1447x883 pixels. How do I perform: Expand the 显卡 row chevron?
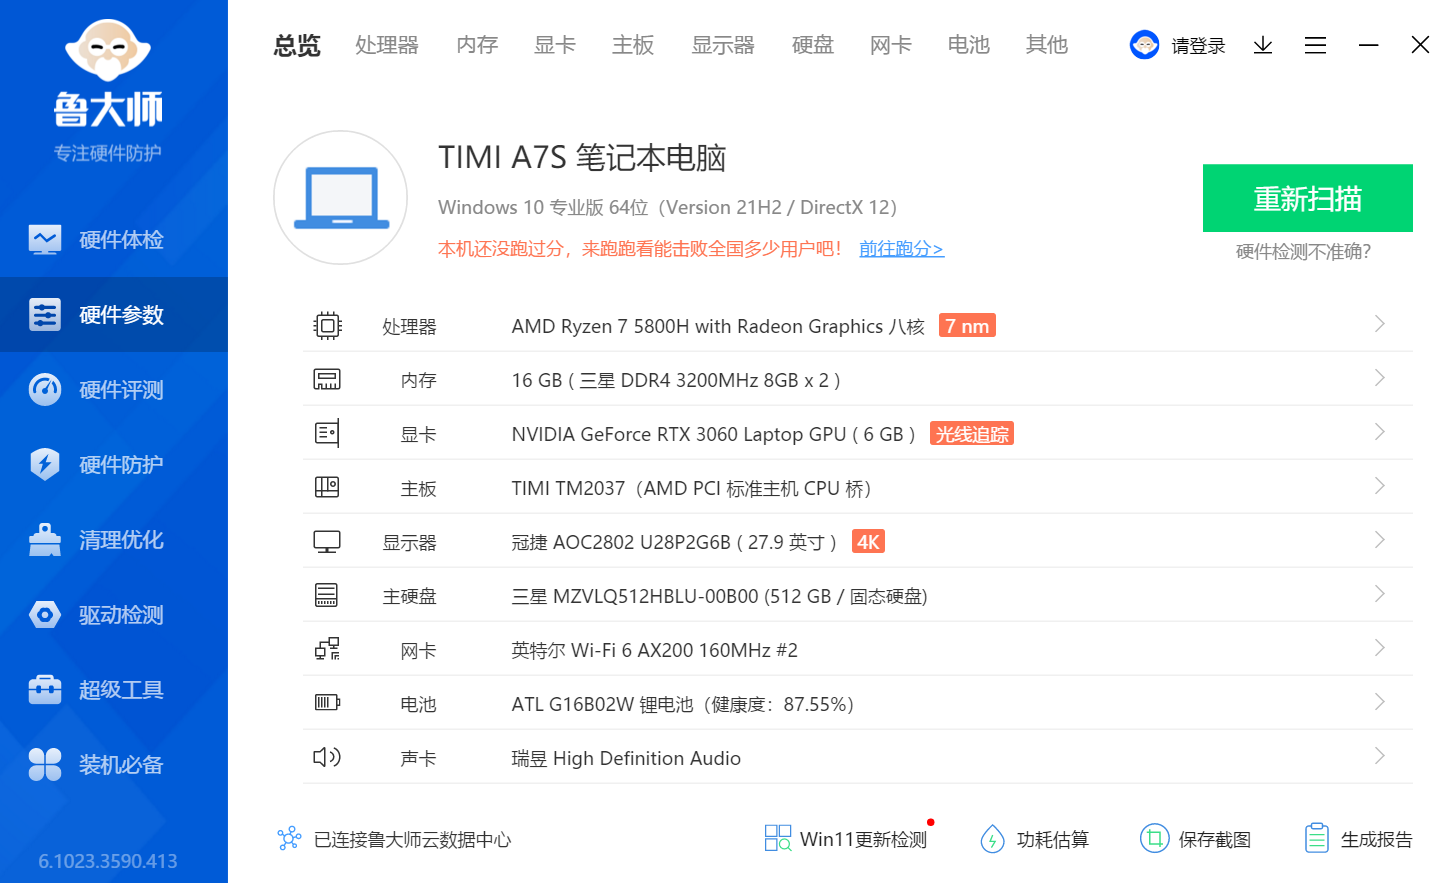point(1379,432)
